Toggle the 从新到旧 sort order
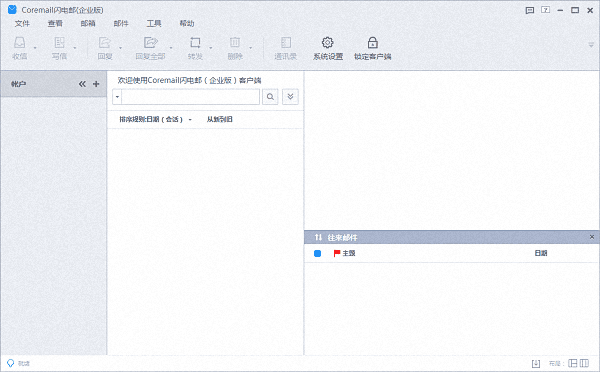600x372 pixels. 220,119
